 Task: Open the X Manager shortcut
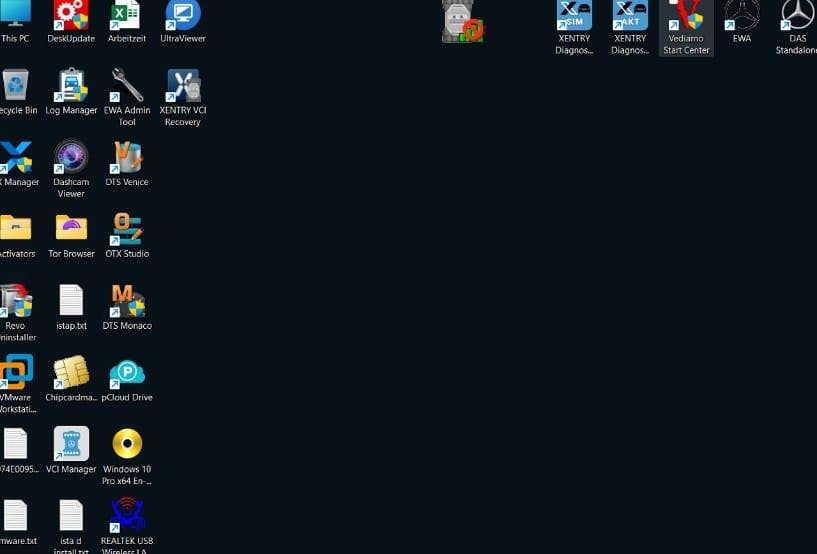point(17,164)
